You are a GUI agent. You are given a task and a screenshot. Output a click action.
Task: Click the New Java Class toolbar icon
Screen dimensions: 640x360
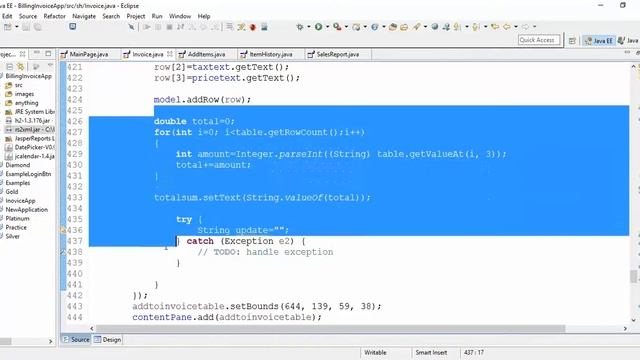click(375, 27)
